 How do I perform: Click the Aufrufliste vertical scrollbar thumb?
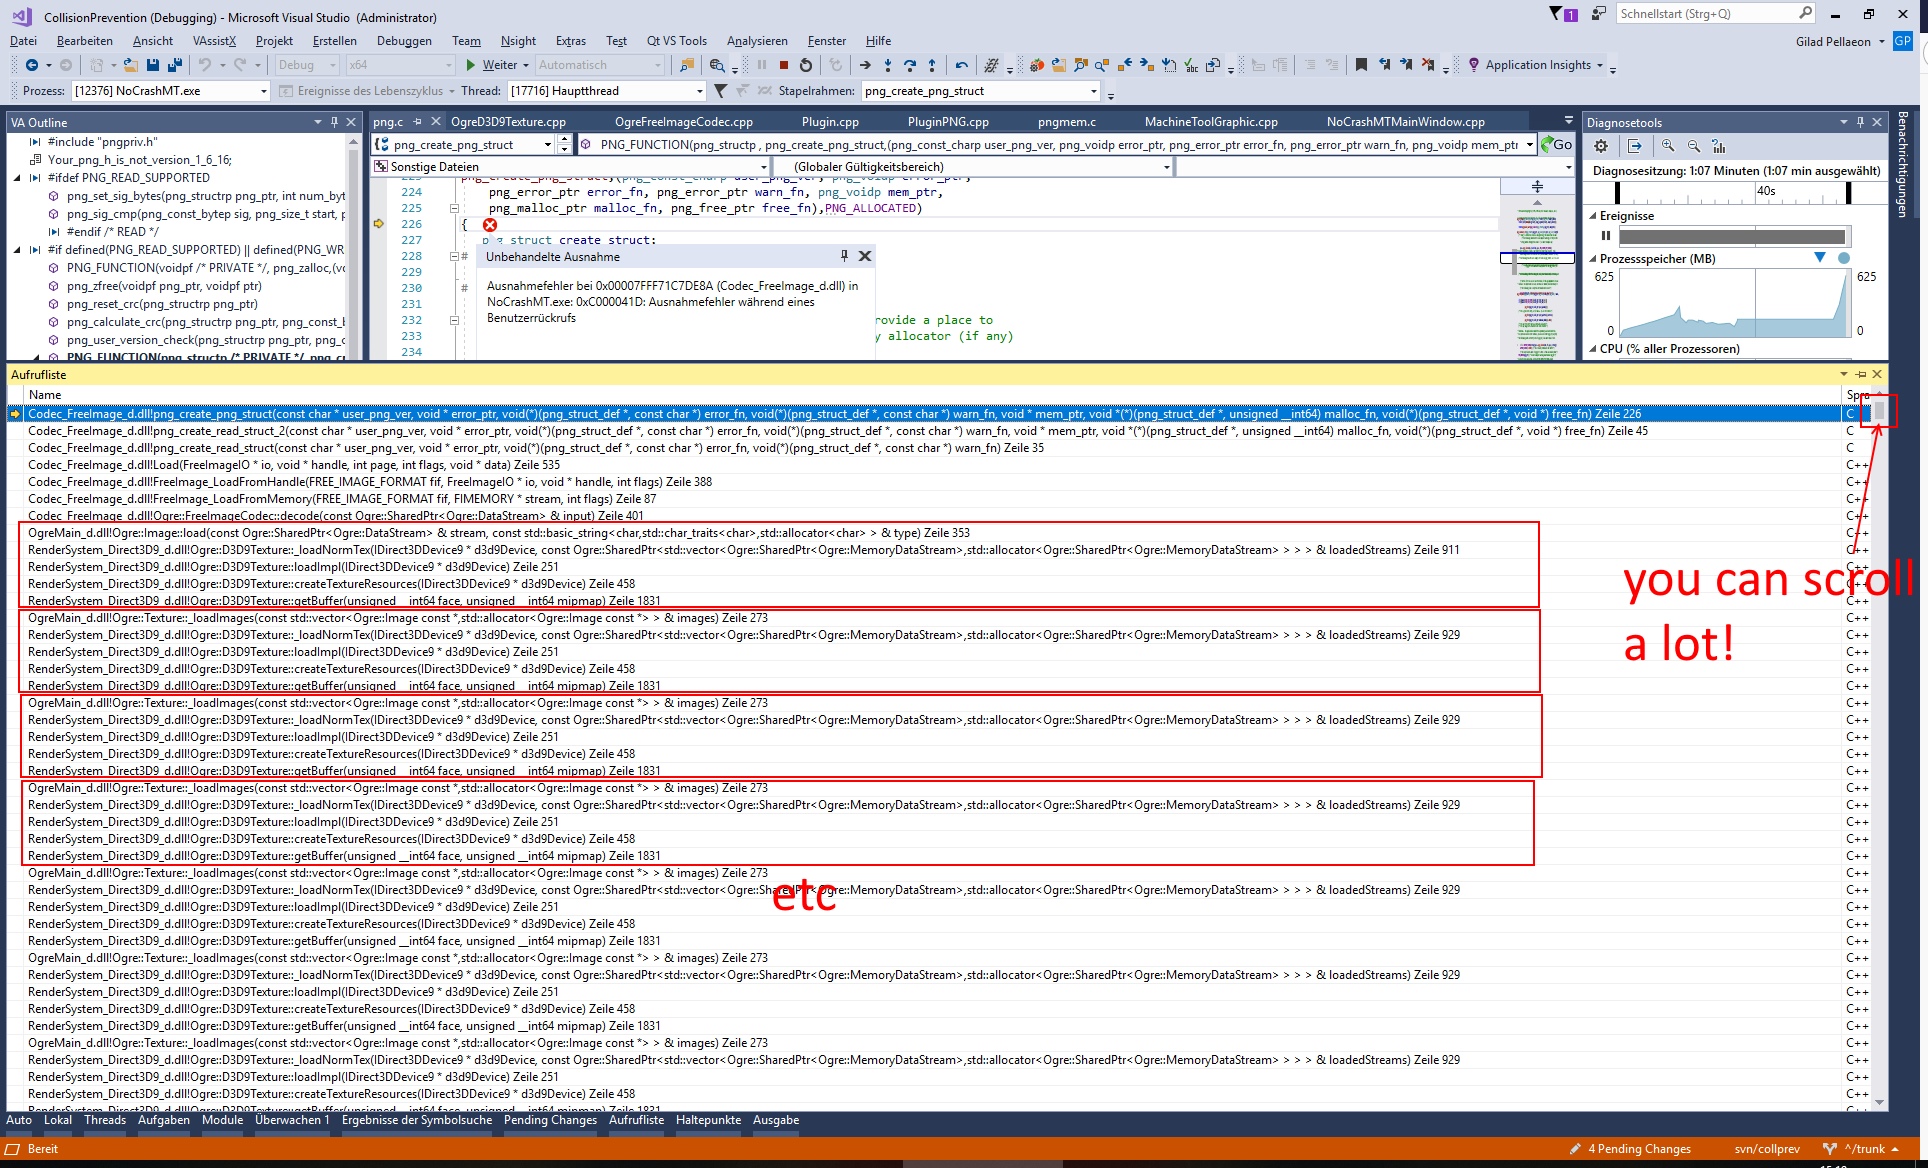(1879, 412)
